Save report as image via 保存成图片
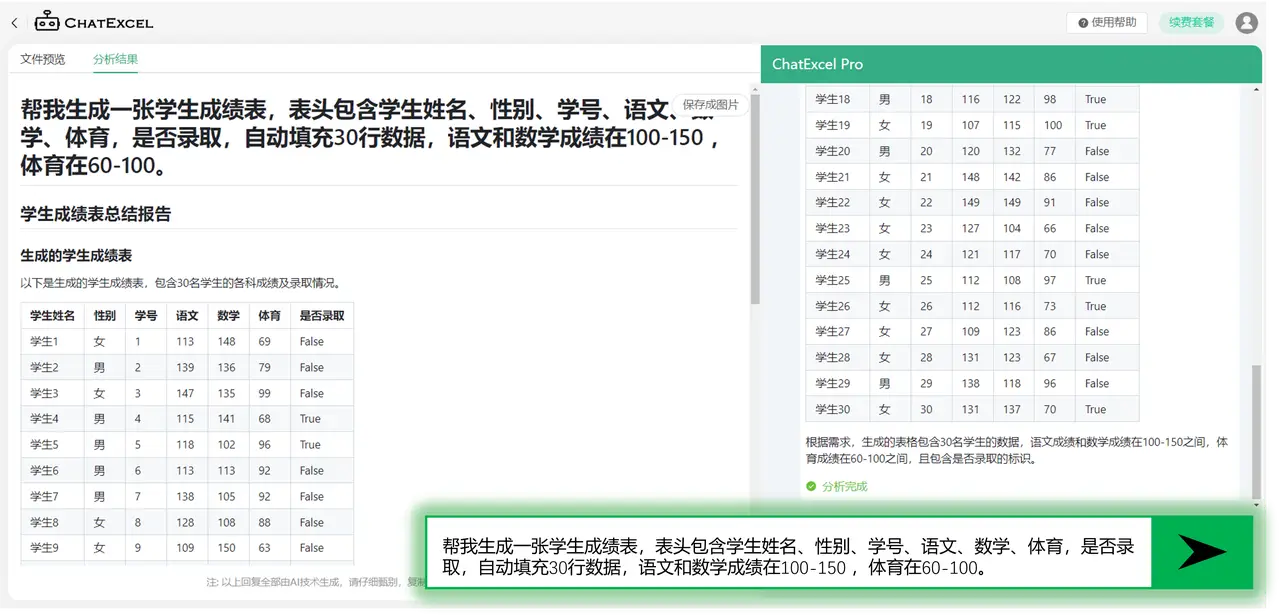1280x616 pixels. [x=710, y=105]
